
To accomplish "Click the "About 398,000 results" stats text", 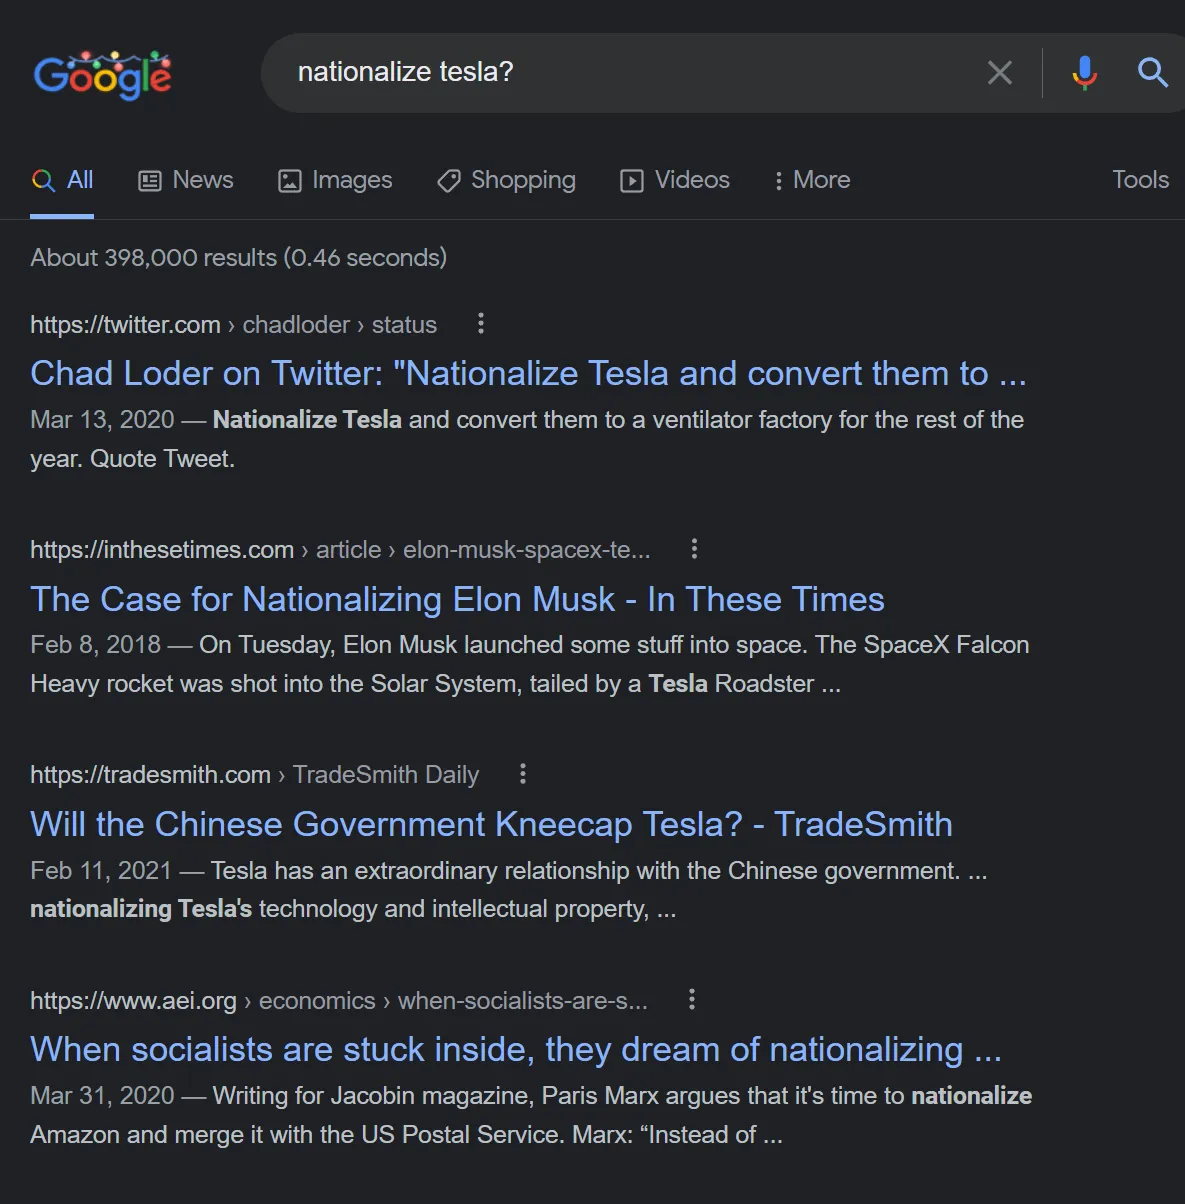I will 238,258.
